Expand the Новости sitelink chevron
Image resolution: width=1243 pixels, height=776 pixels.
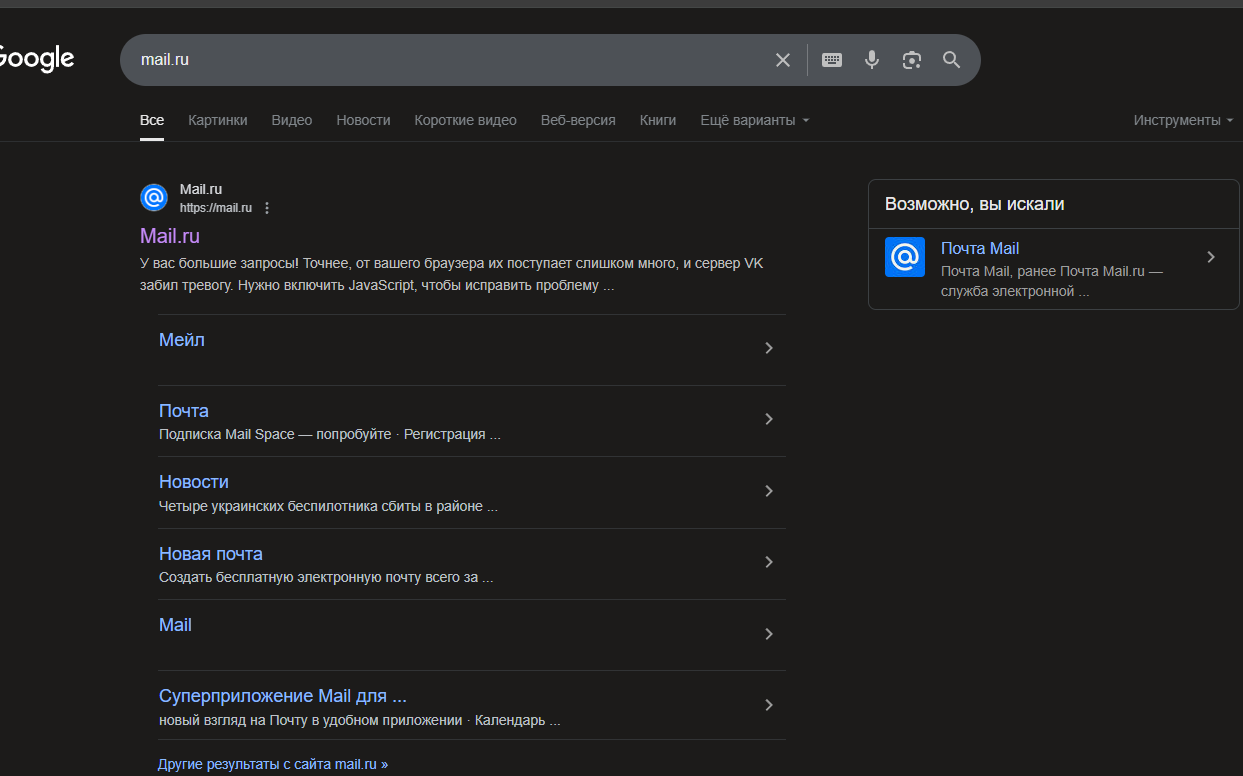pos(769,491)
